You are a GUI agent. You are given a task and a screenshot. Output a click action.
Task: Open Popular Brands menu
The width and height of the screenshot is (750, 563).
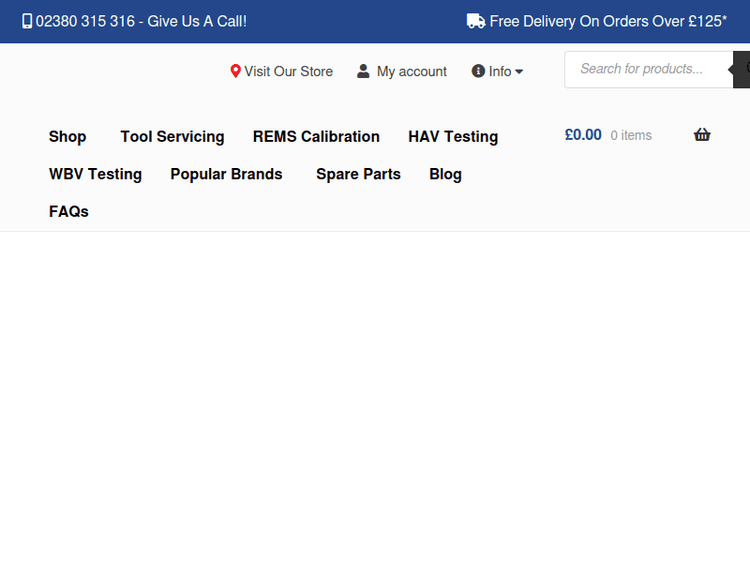(226, 174)
